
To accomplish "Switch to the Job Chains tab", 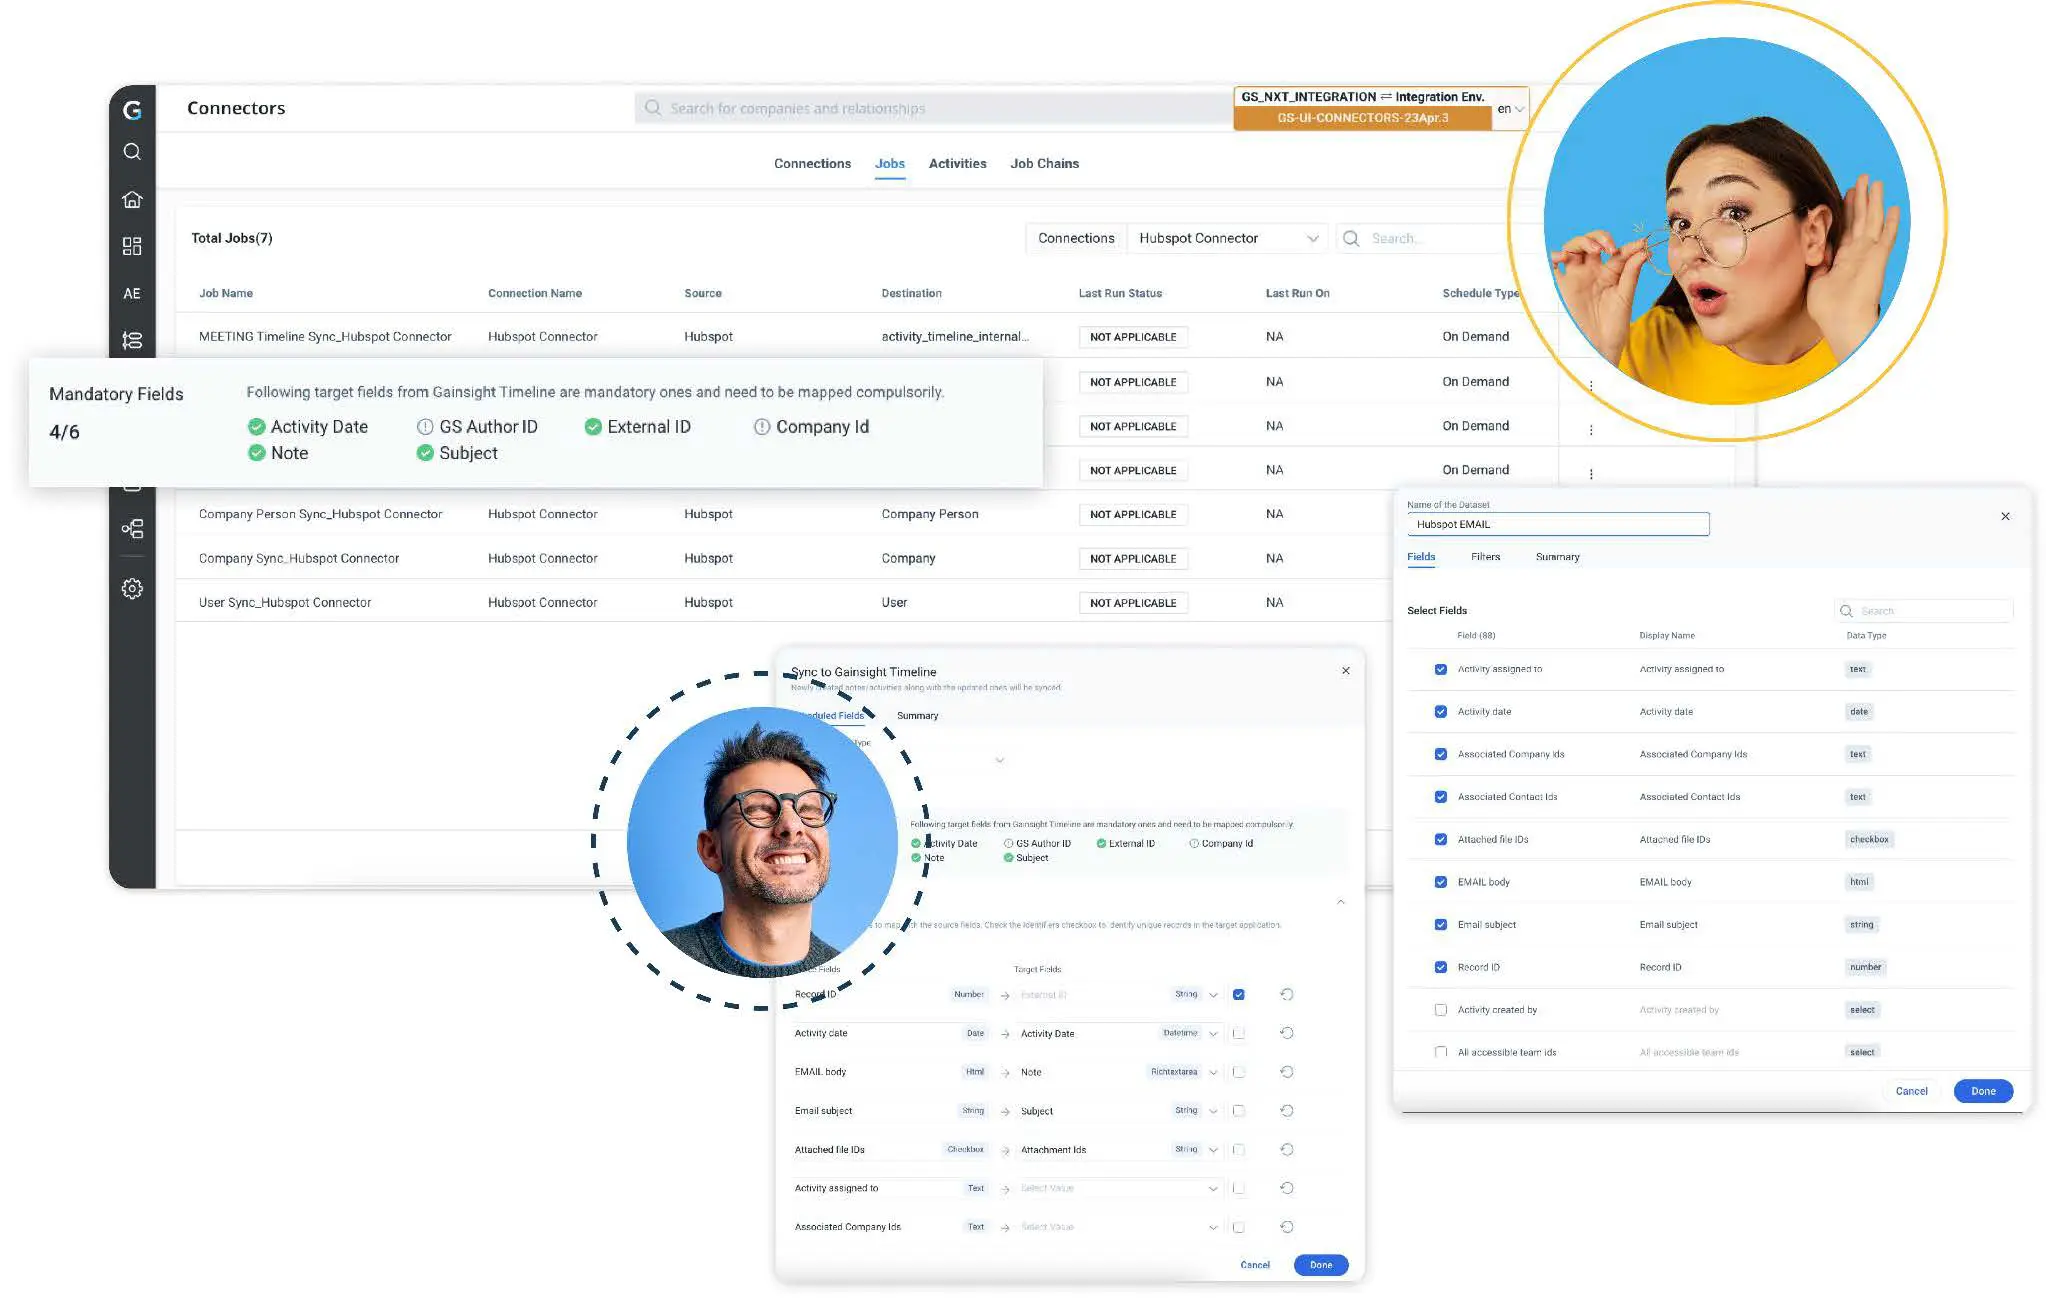I will point(1044,163).
